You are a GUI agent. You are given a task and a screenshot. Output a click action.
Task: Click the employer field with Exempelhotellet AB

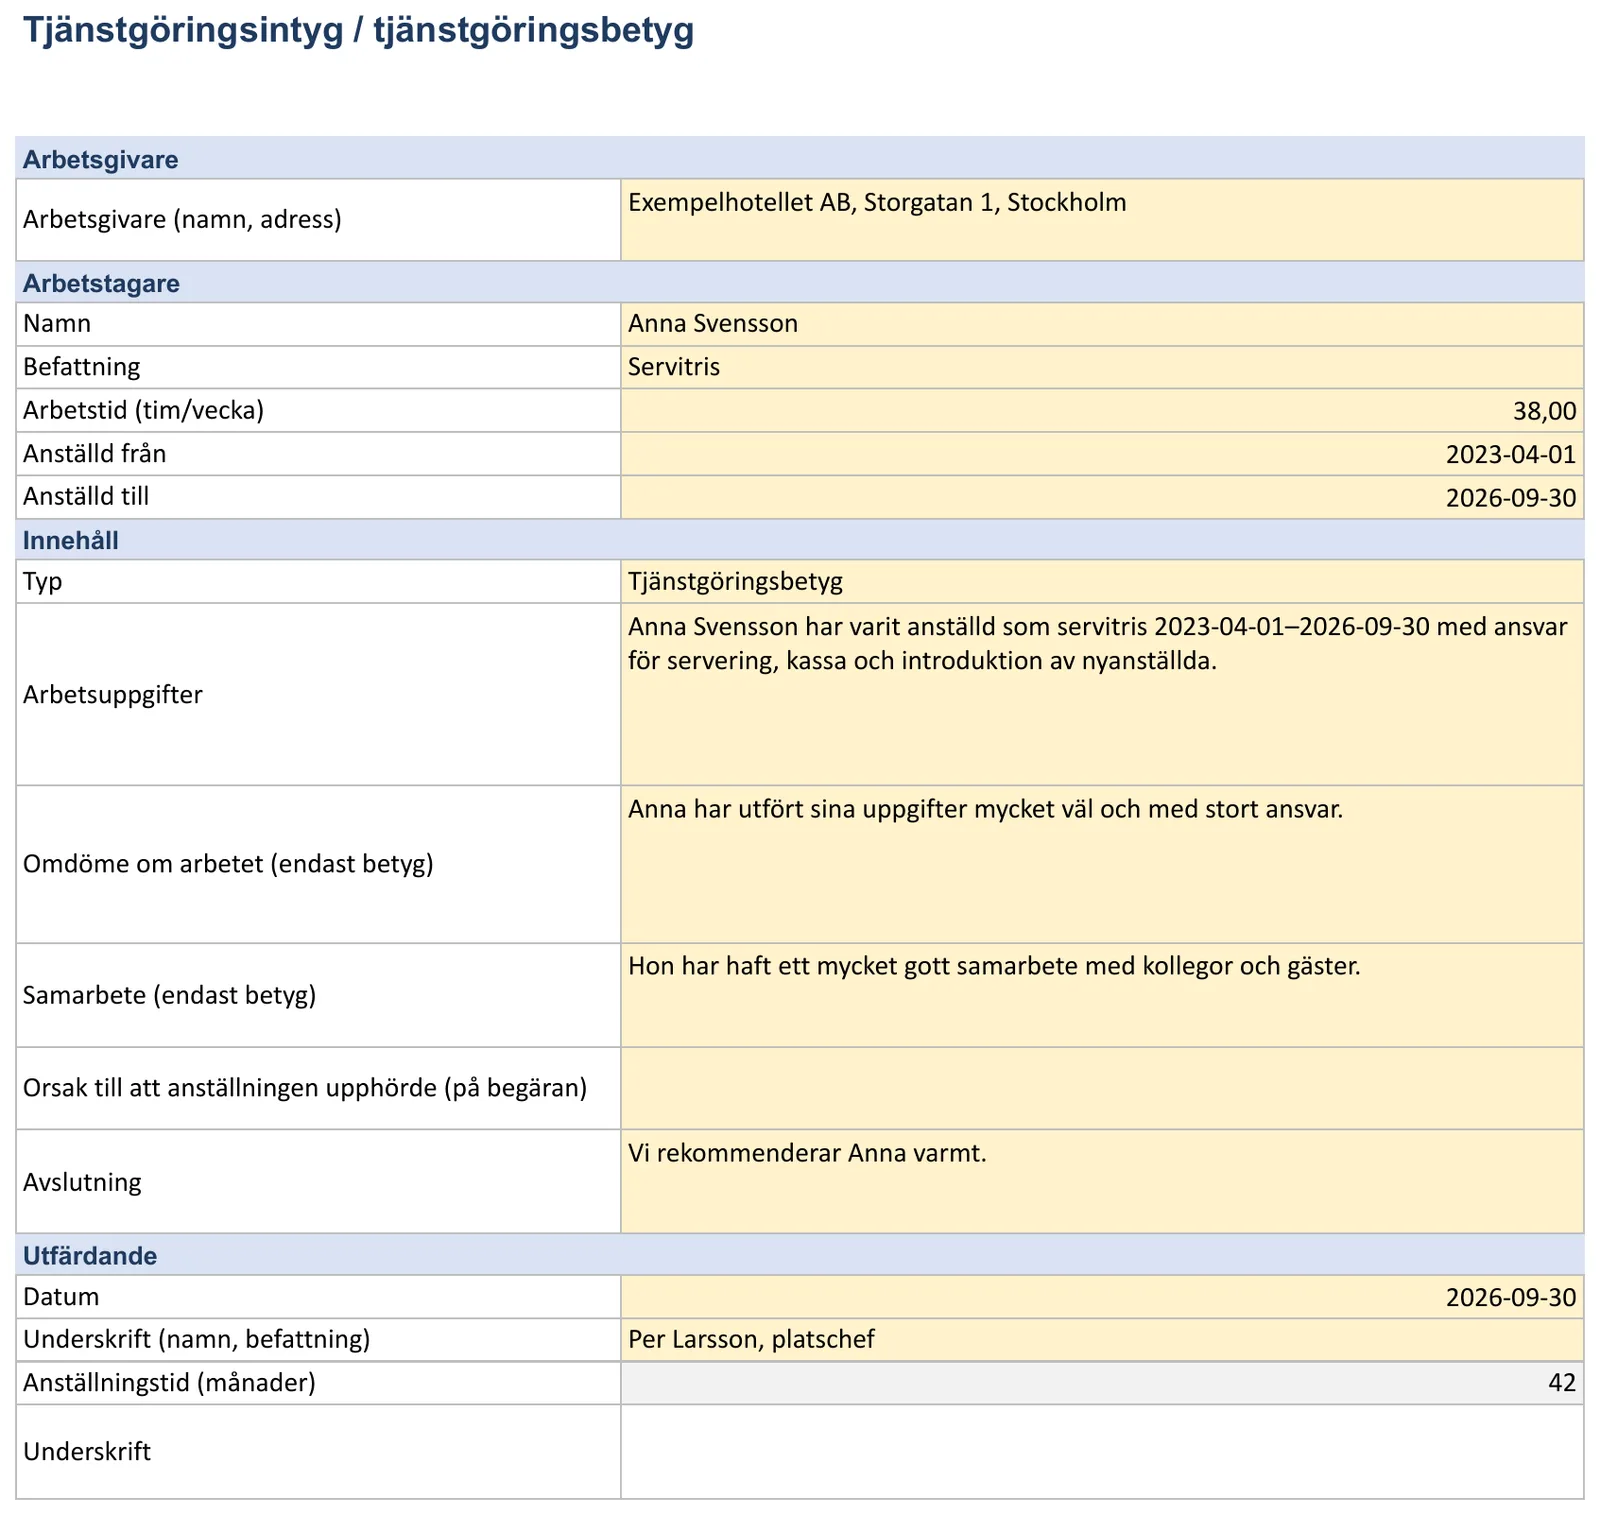1102,220
